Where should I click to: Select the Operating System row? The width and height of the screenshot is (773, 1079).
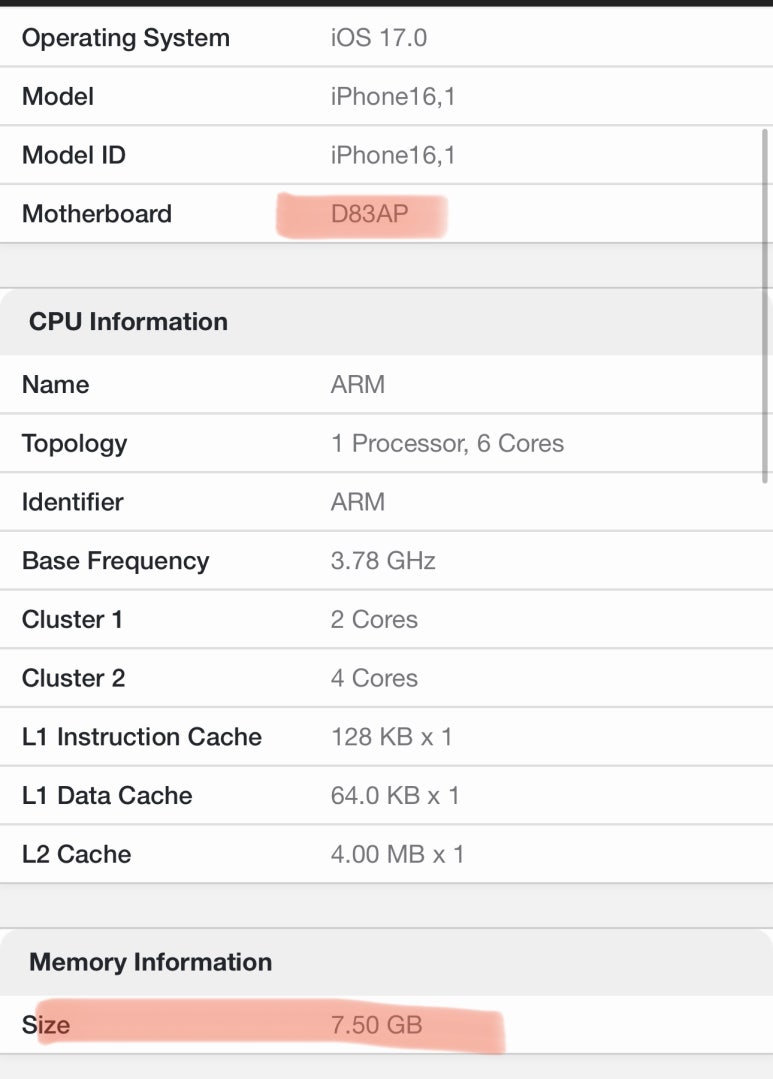point(386,37)
